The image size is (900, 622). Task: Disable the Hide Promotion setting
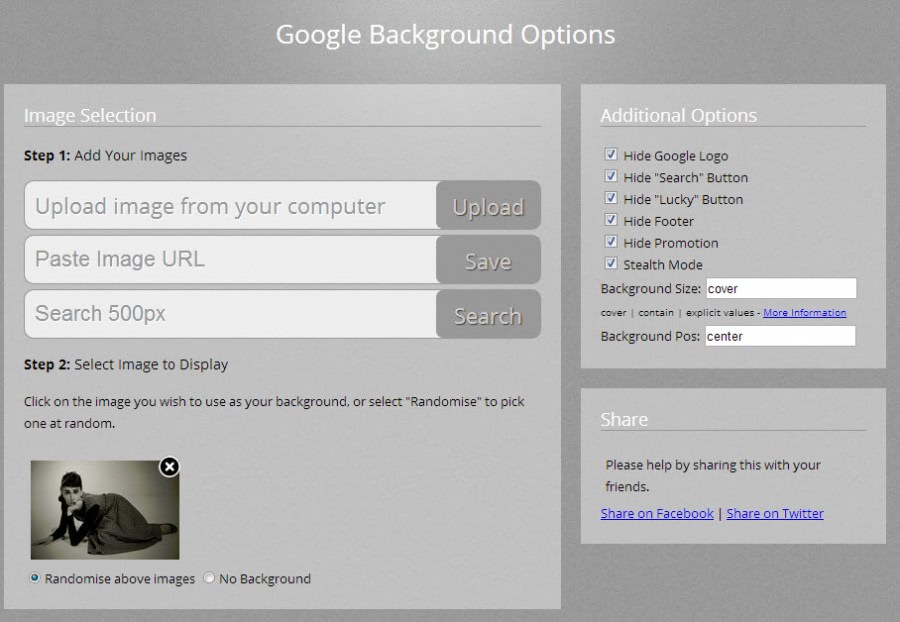click(610, 241)
